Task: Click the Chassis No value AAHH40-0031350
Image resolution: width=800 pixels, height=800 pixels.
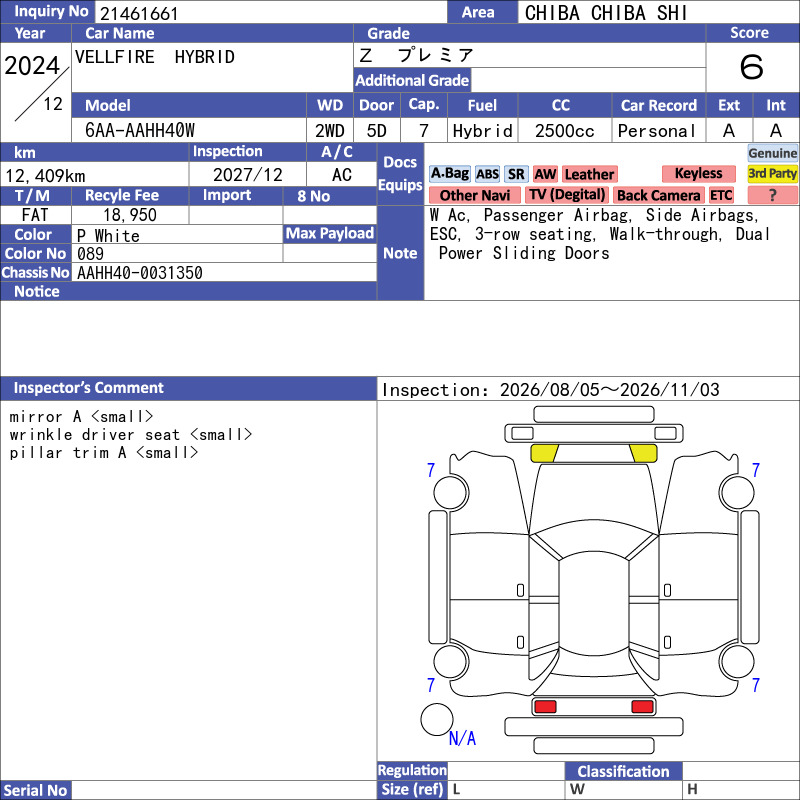Action: tap(140, 273)
